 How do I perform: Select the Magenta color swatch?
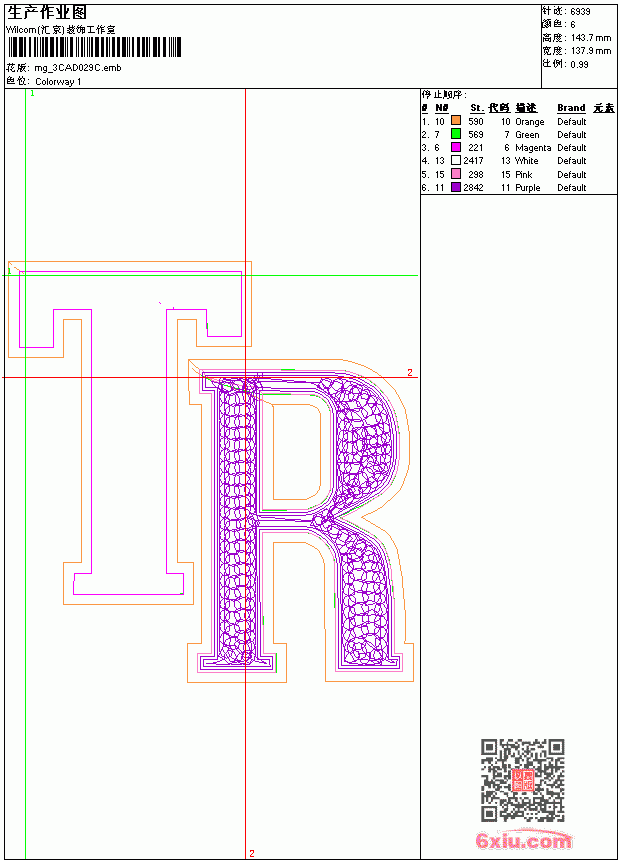pos(455,147)
